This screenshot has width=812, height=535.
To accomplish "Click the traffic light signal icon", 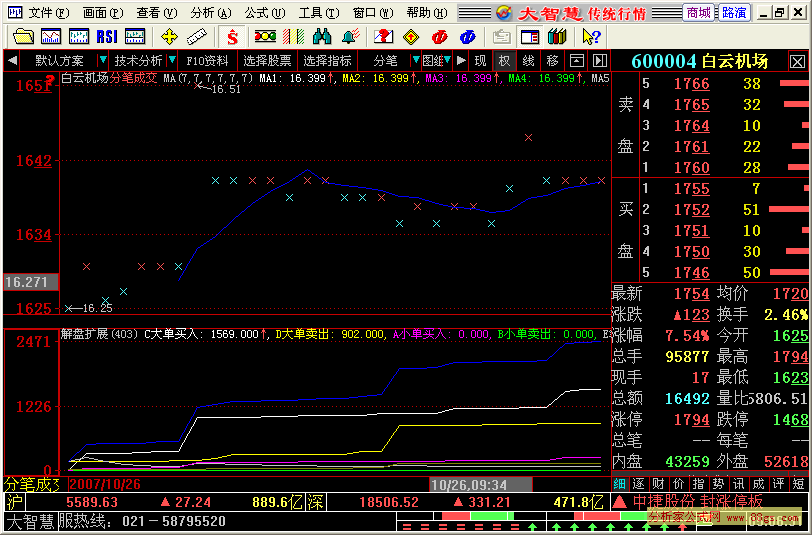I will (265, 37).
